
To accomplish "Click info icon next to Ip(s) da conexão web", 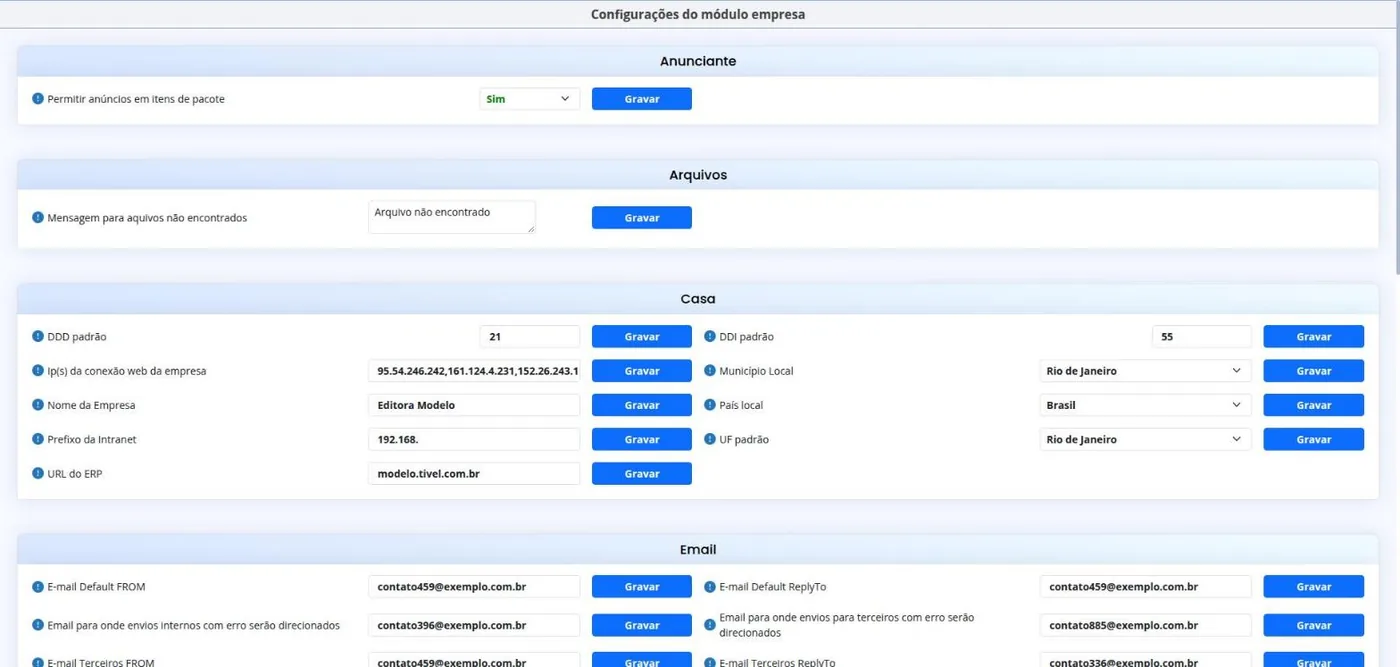I will point(38,371).
